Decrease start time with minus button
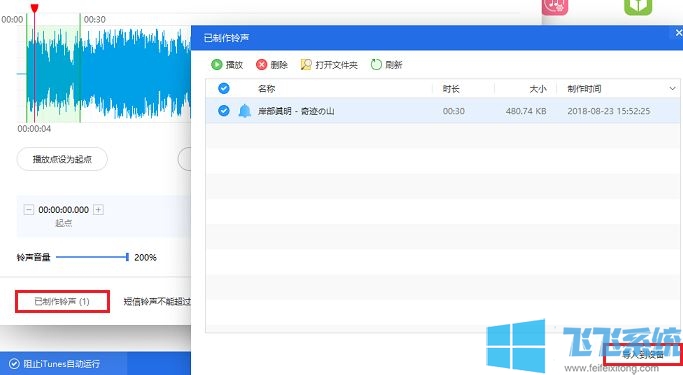This screenshot has width=683, height=375. (x=29, y=209)
